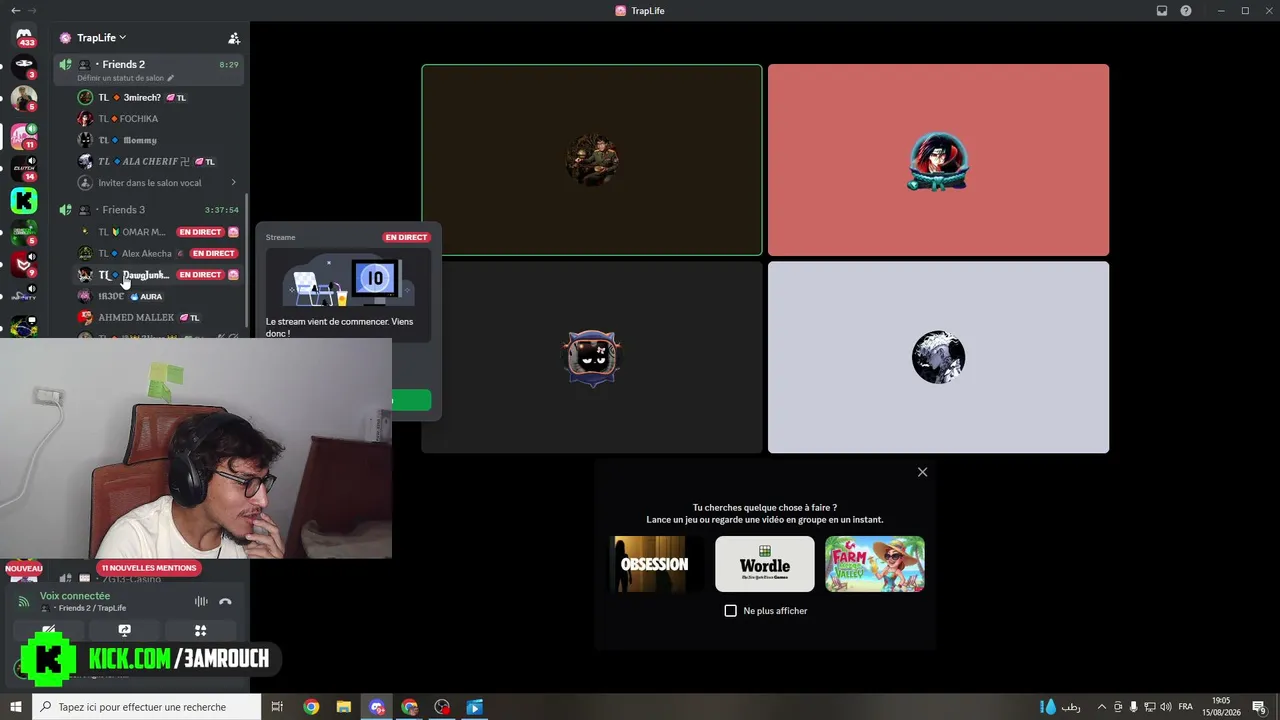The height and width of the screenshot is (720, 1280).
Task: Click EN DIRECT badge for Alex Akecha
Action: [x=214, y=253]
